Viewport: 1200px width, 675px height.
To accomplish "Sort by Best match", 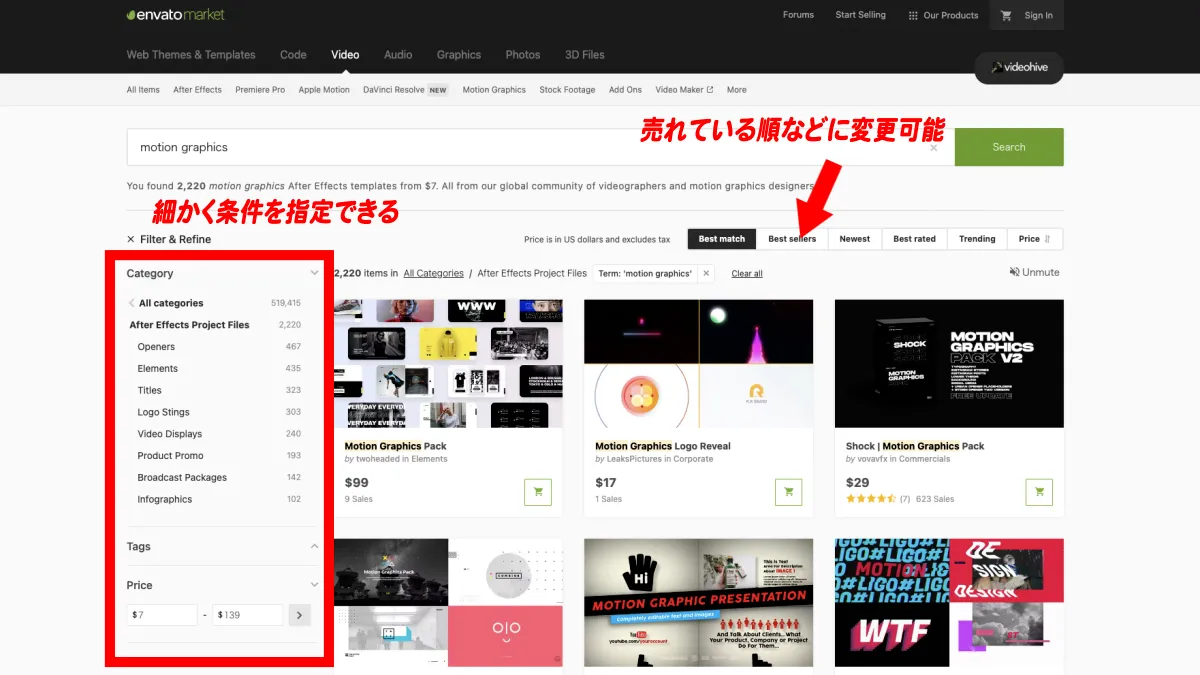I will [x=722, y=239].
